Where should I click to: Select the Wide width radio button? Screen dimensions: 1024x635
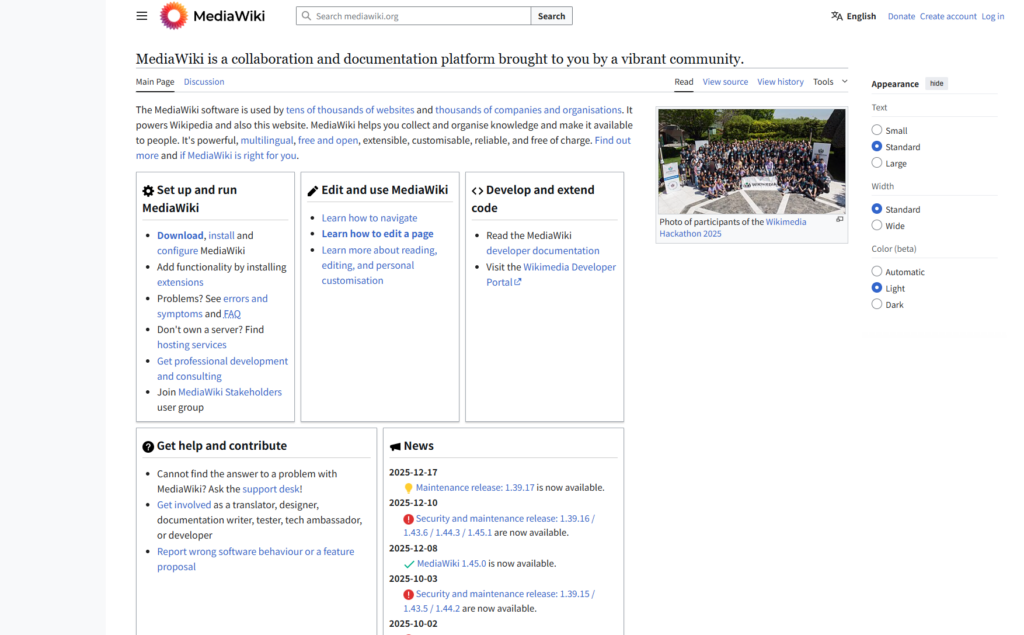click(x=877, y=226)
